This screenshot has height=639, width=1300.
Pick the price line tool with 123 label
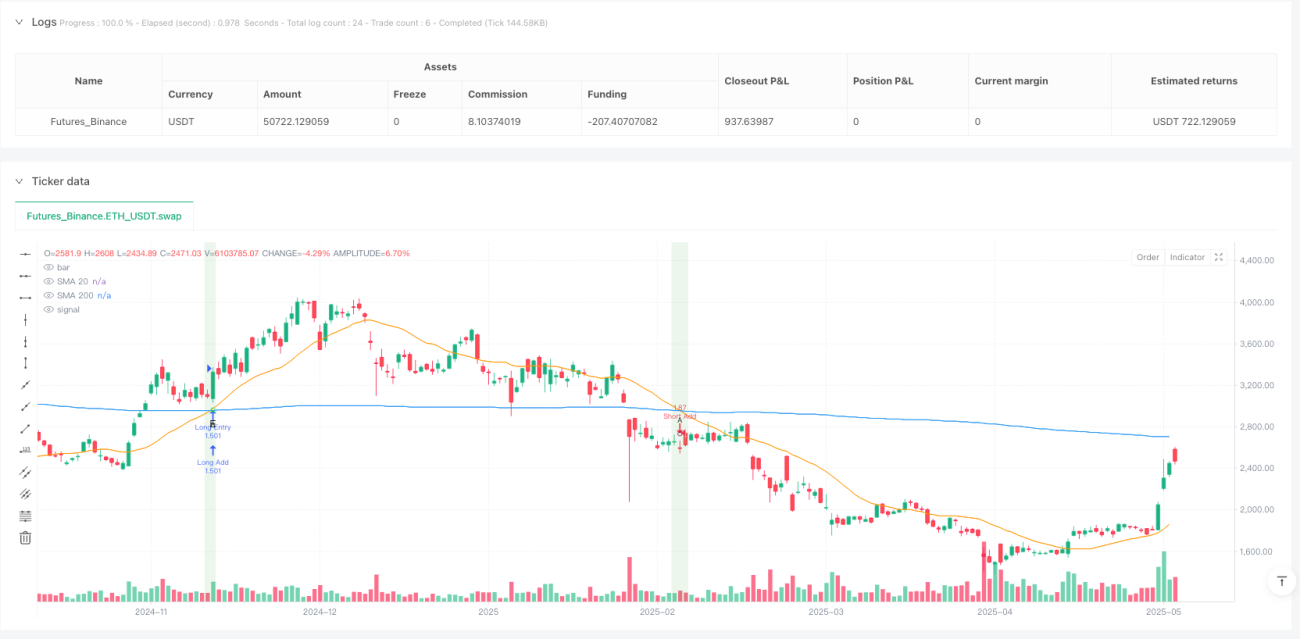(x=25, y=450)
